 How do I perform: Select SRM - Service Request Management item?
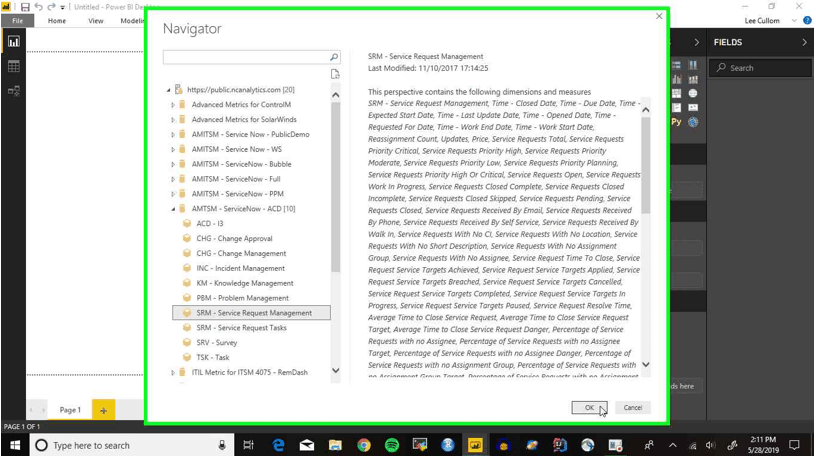pos(251,313)
